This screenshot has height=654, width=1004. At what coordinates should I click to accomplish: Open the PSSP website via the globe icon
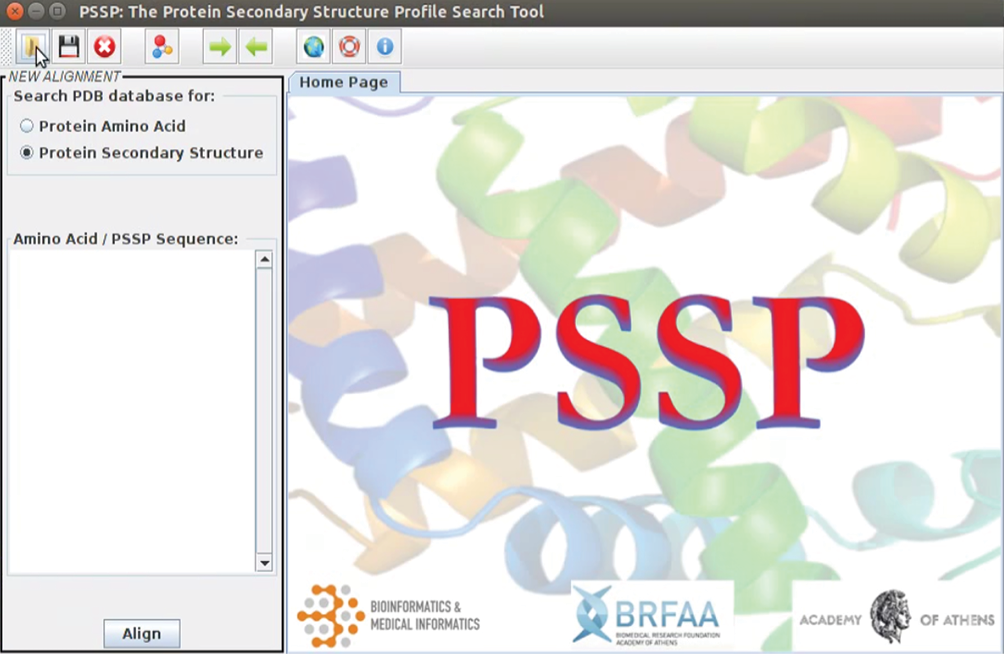313,46
